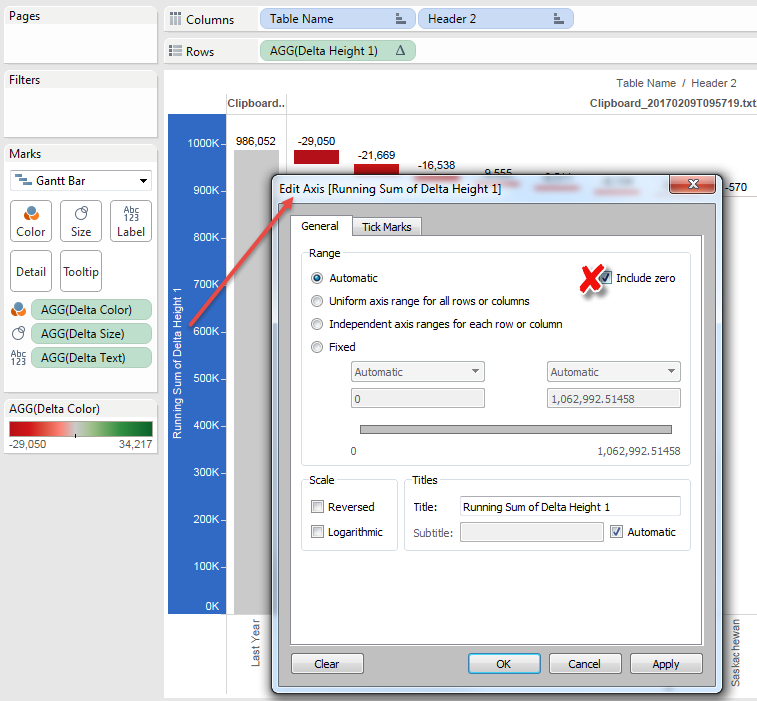Select the AGG(Delta Height 1) rows pill
The width and height of the screenshot is (757, 701).
click(x=337, y=50)
